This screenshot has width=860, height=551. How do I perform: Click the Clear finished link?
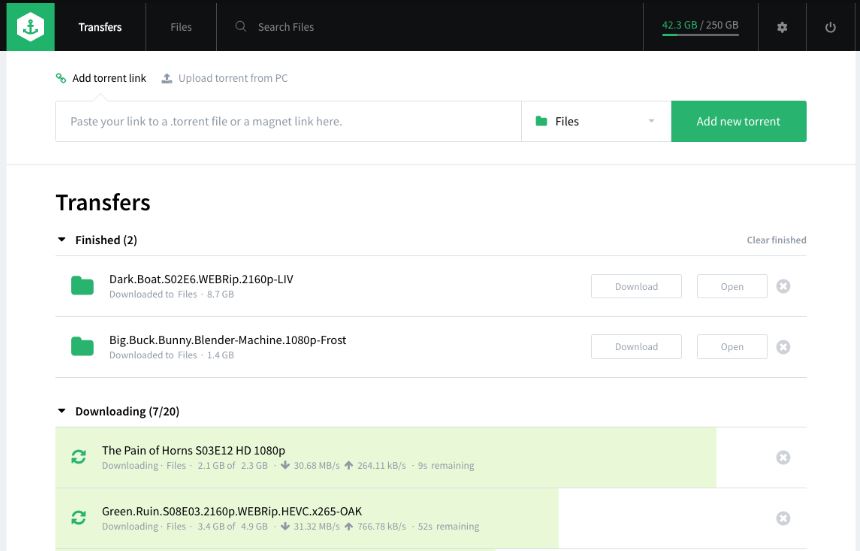tap(776, 240)
